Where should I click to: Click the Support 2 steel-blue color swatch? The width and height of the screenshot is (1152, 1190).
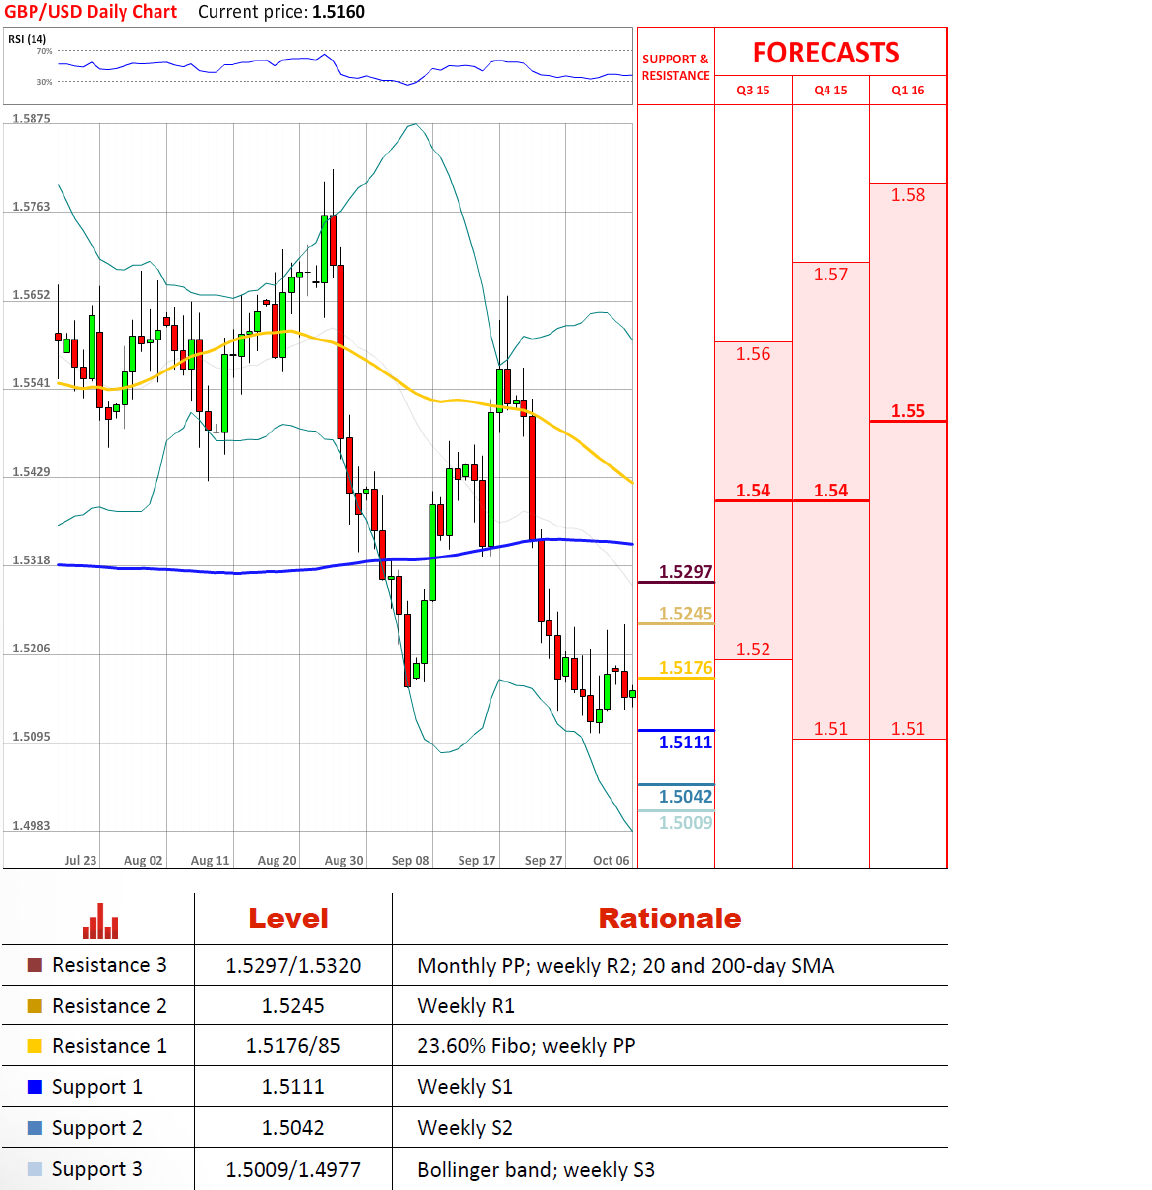tap(35, 1128)
